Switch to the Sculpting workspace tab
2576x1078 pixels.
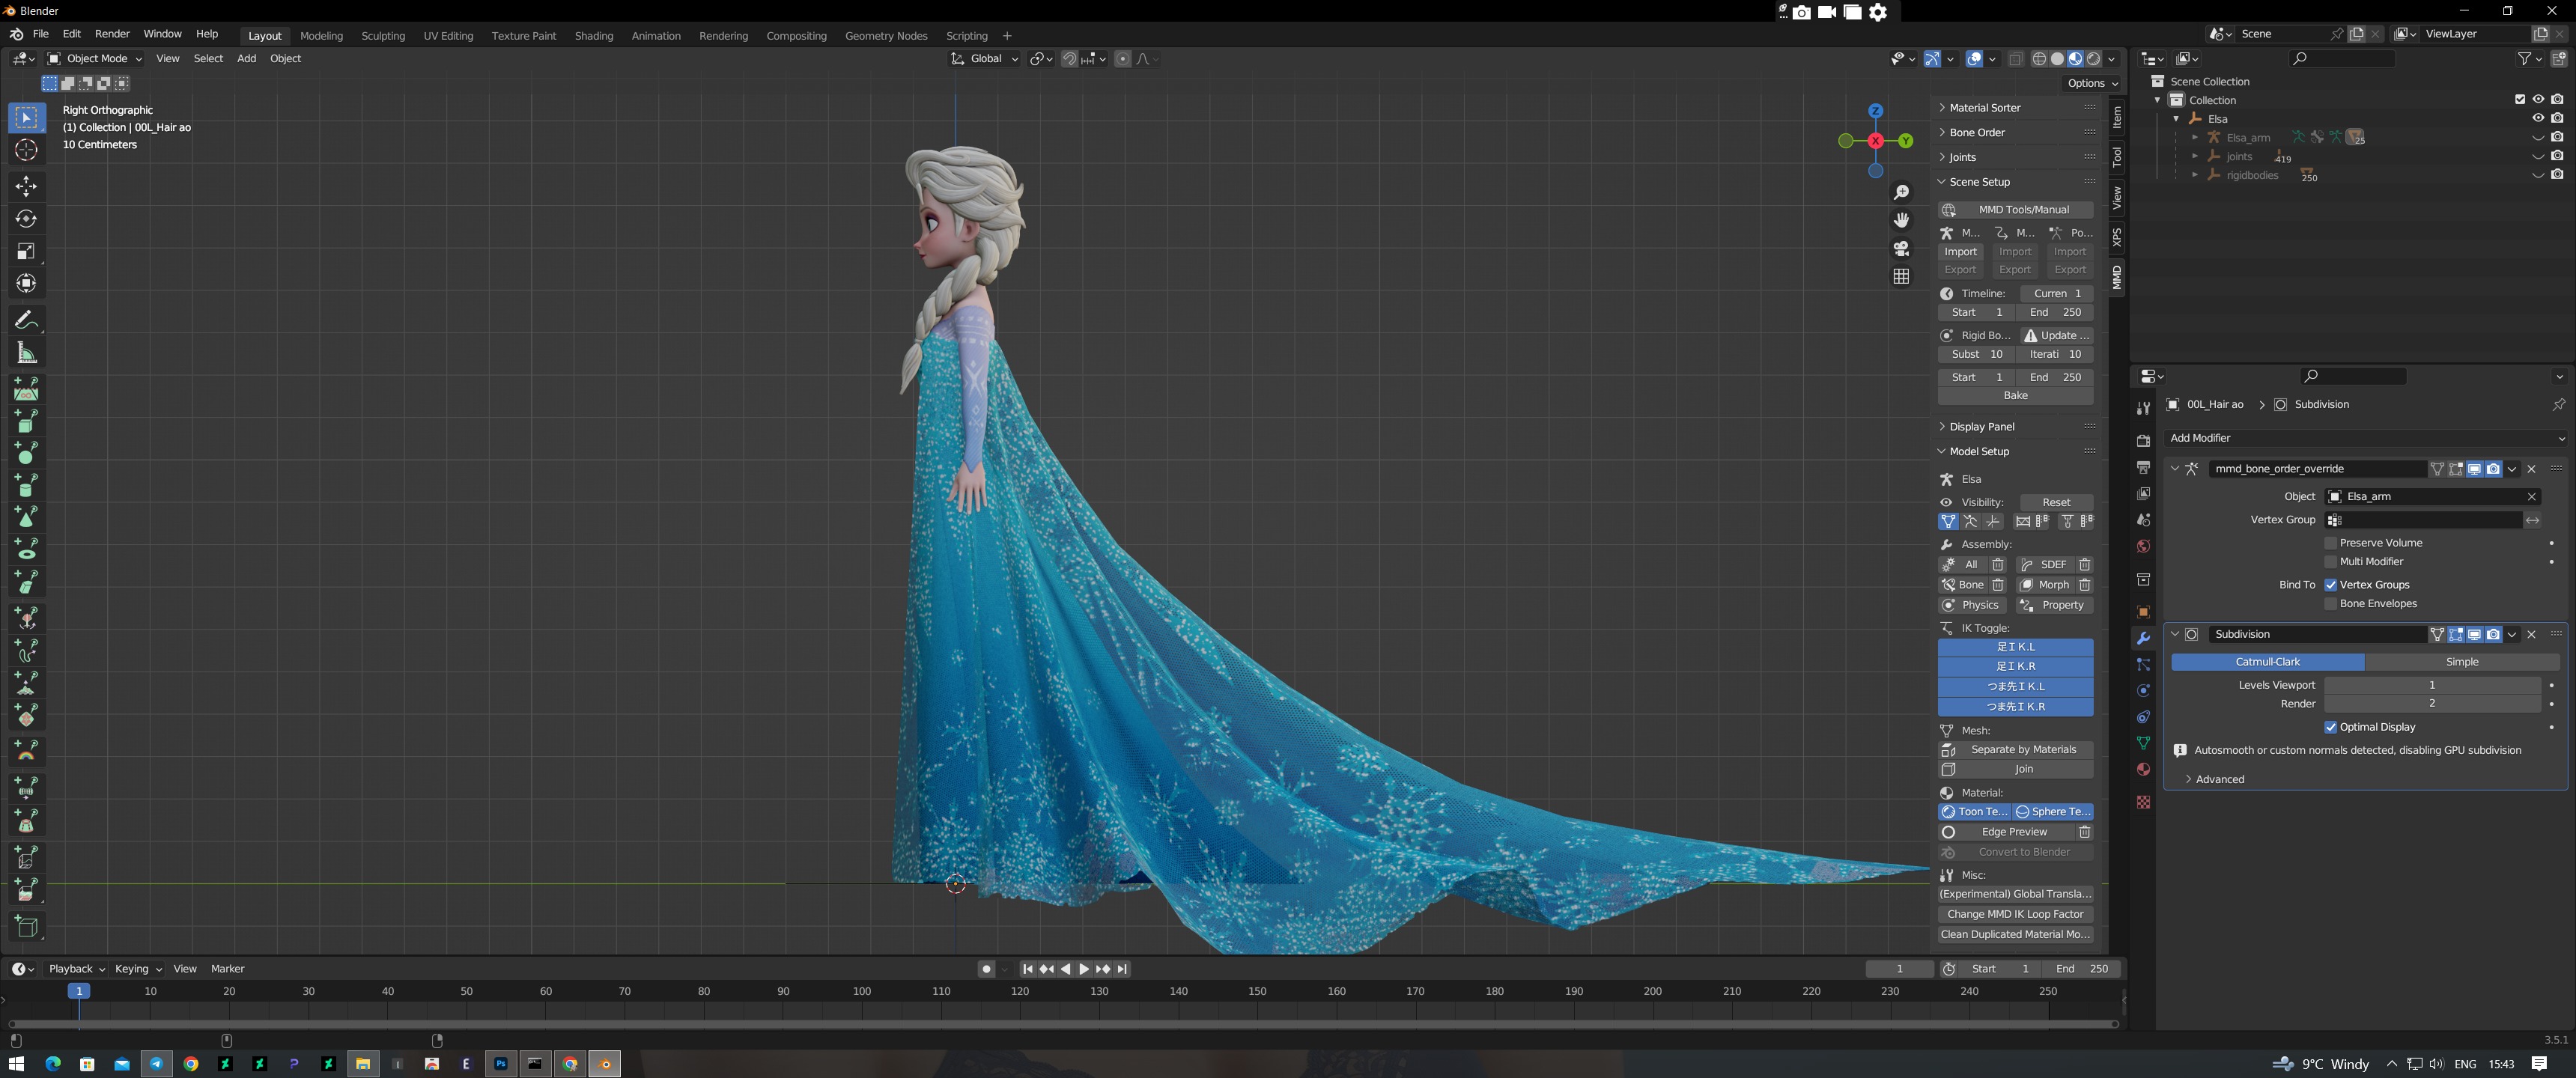[383, 36]
